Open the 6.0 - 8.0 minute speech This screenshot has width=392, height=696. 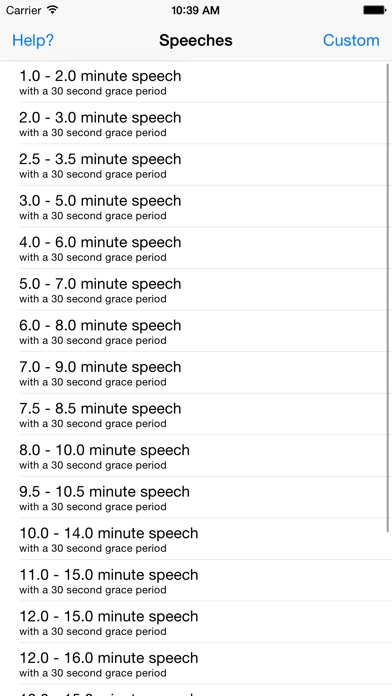[196, 331]
